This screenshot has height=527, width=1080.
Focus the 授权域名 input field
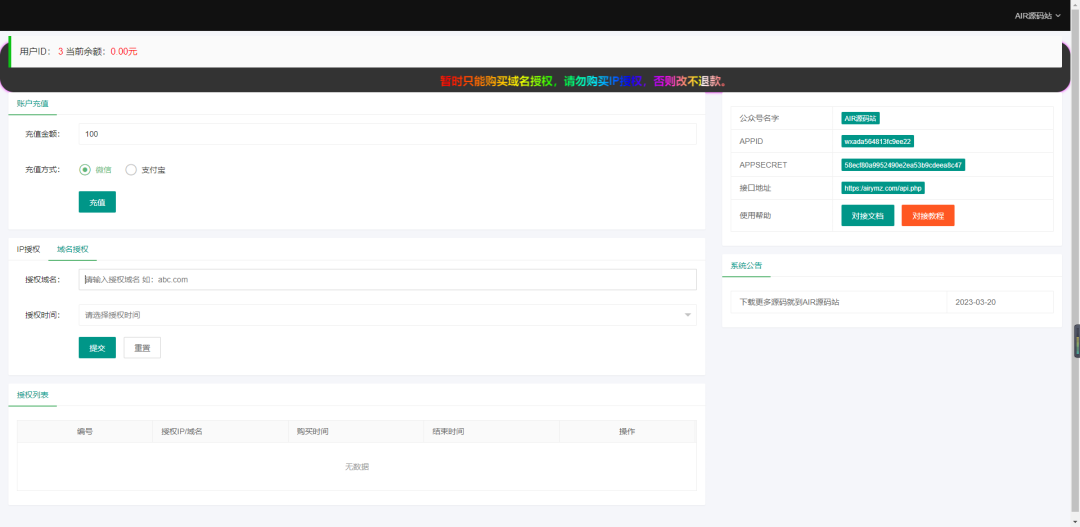(387, 280)
